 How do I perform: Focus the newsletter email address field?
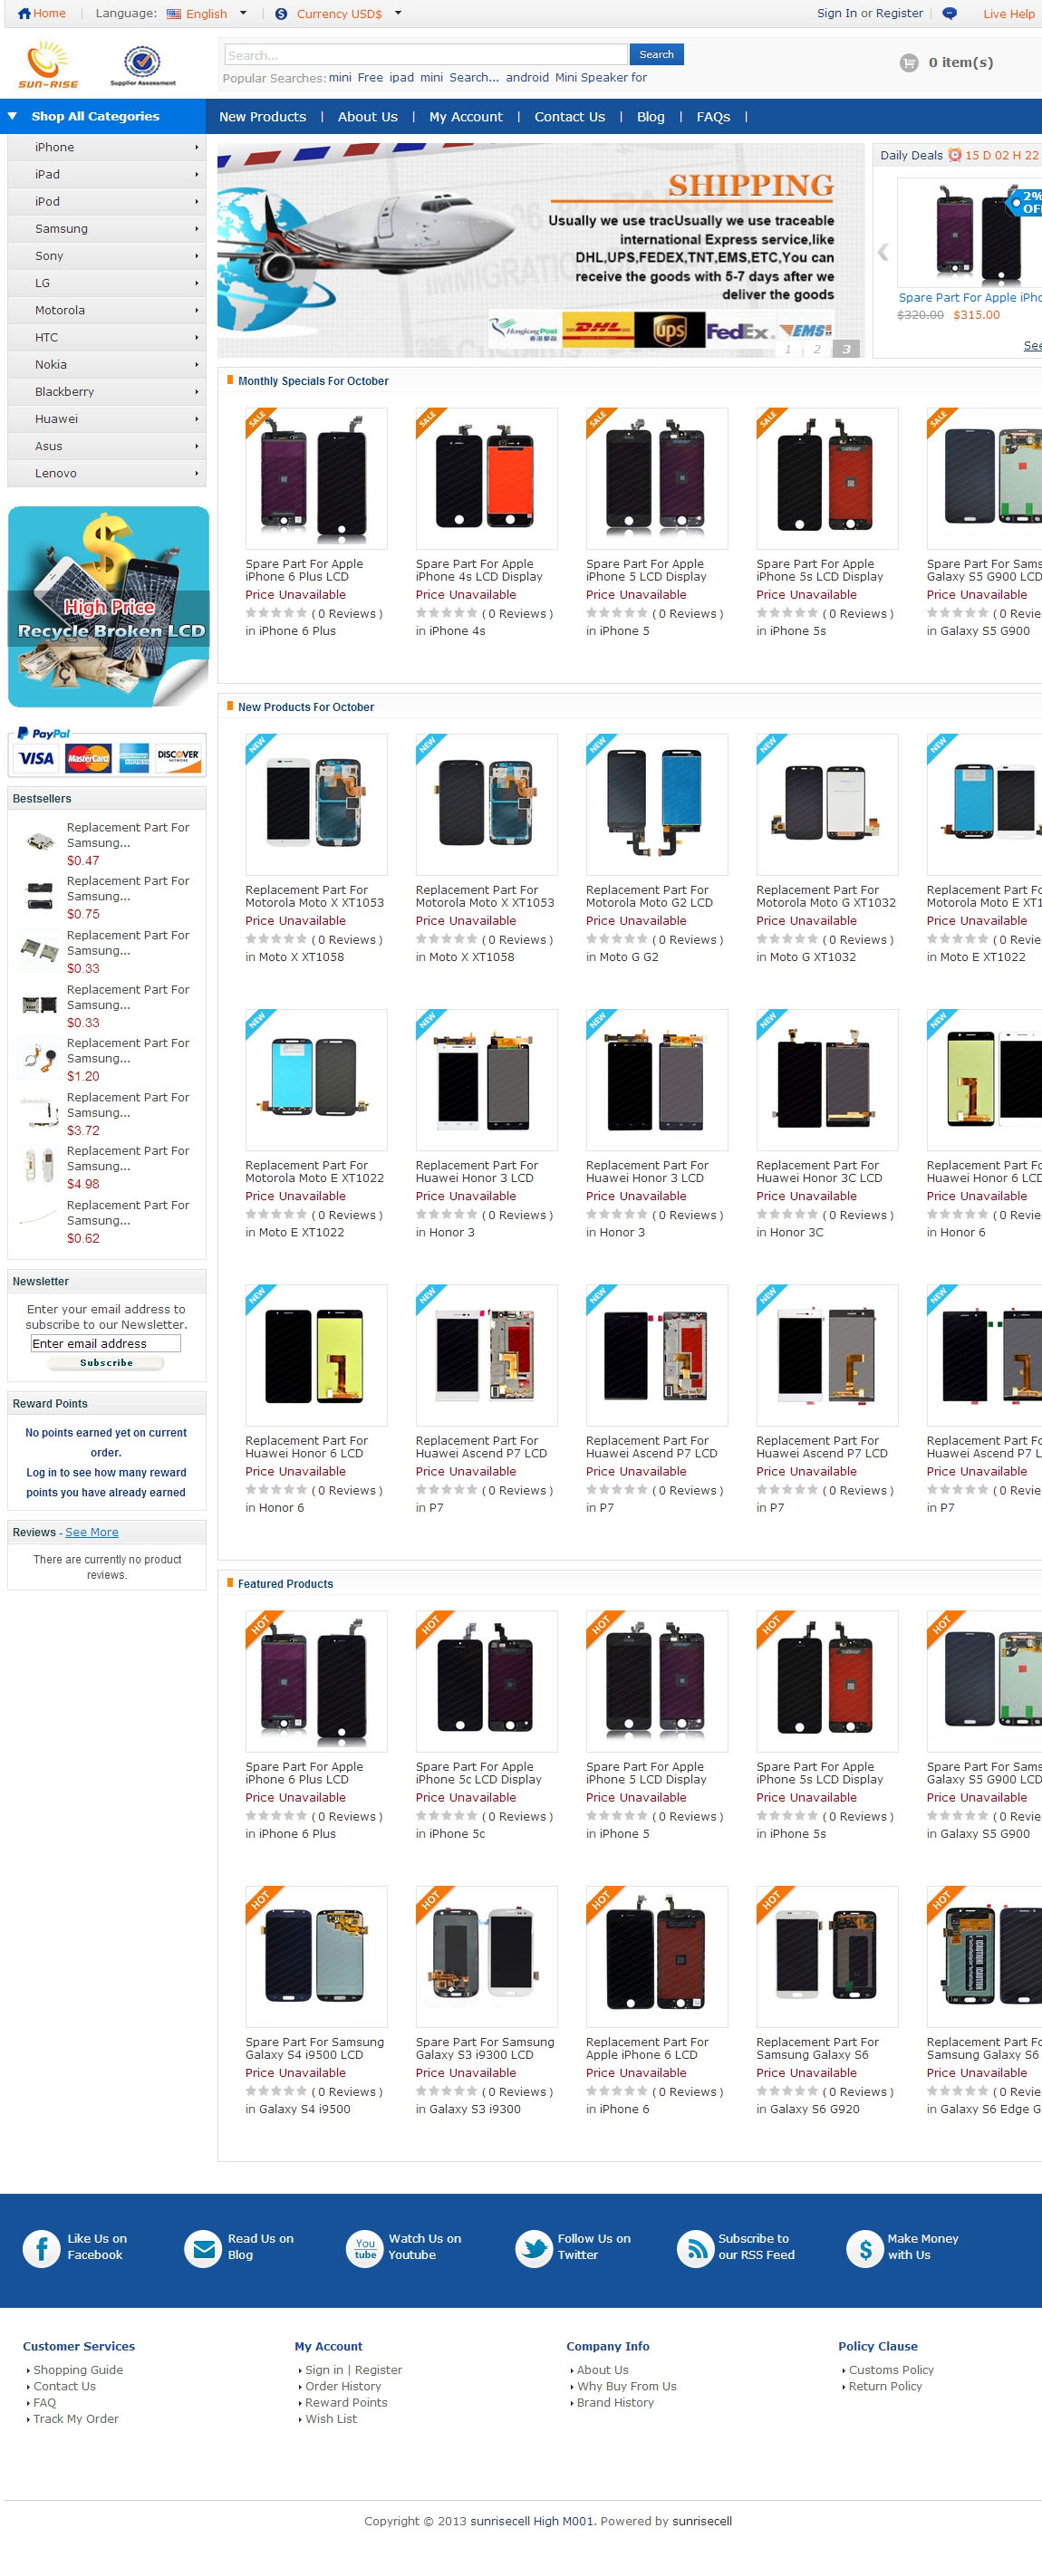pos(106,1344)
